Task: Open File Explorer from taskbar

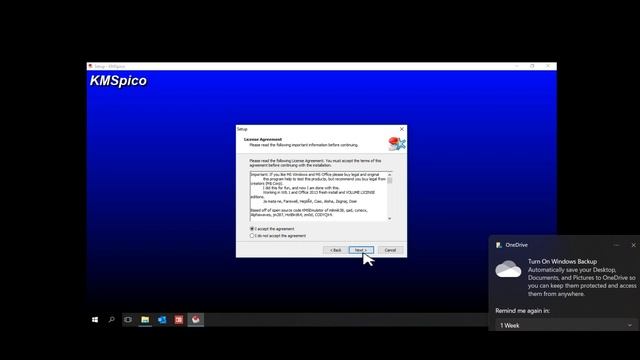Action: (145, 320)
